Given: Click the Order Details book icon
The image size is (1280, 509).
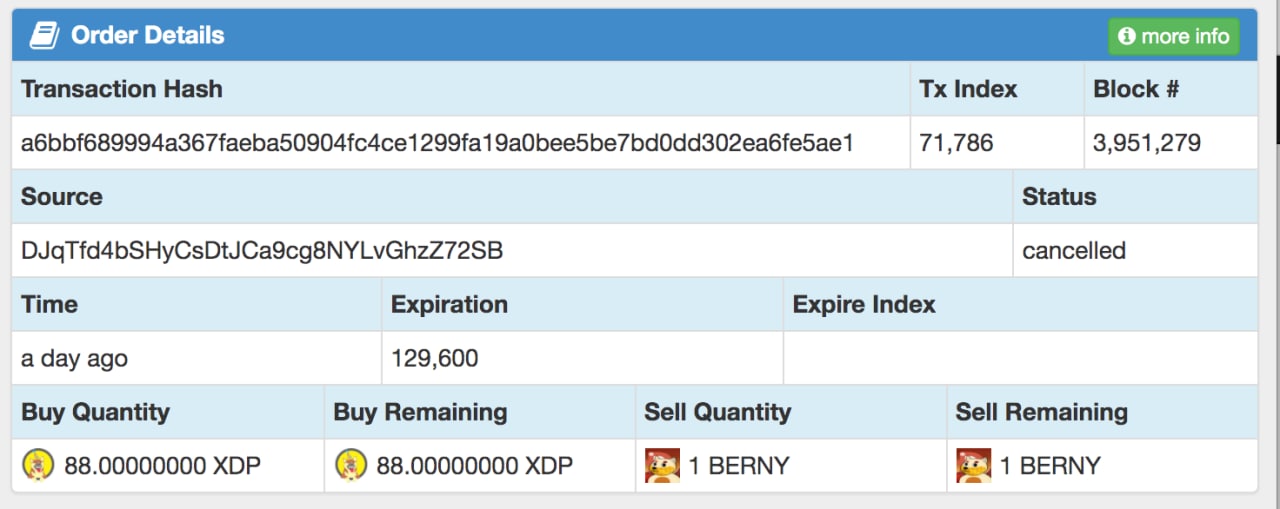Looking at the screenshot, I should point(44,36).
